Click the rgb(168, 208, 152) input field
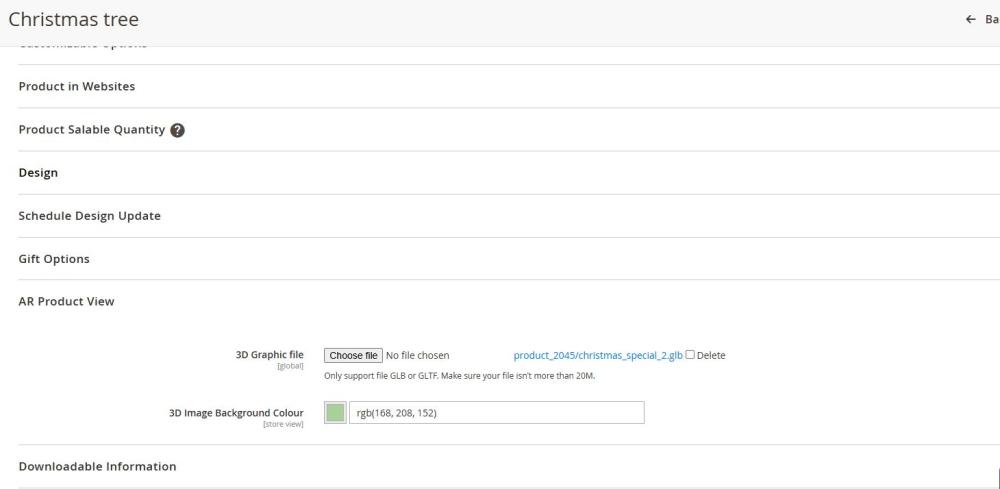Viewport: 1000px width, 489px height. (x=496, y=413)
